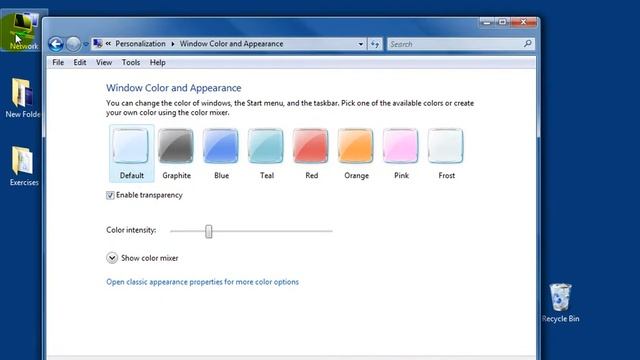Open the File menu

point(58,62)
